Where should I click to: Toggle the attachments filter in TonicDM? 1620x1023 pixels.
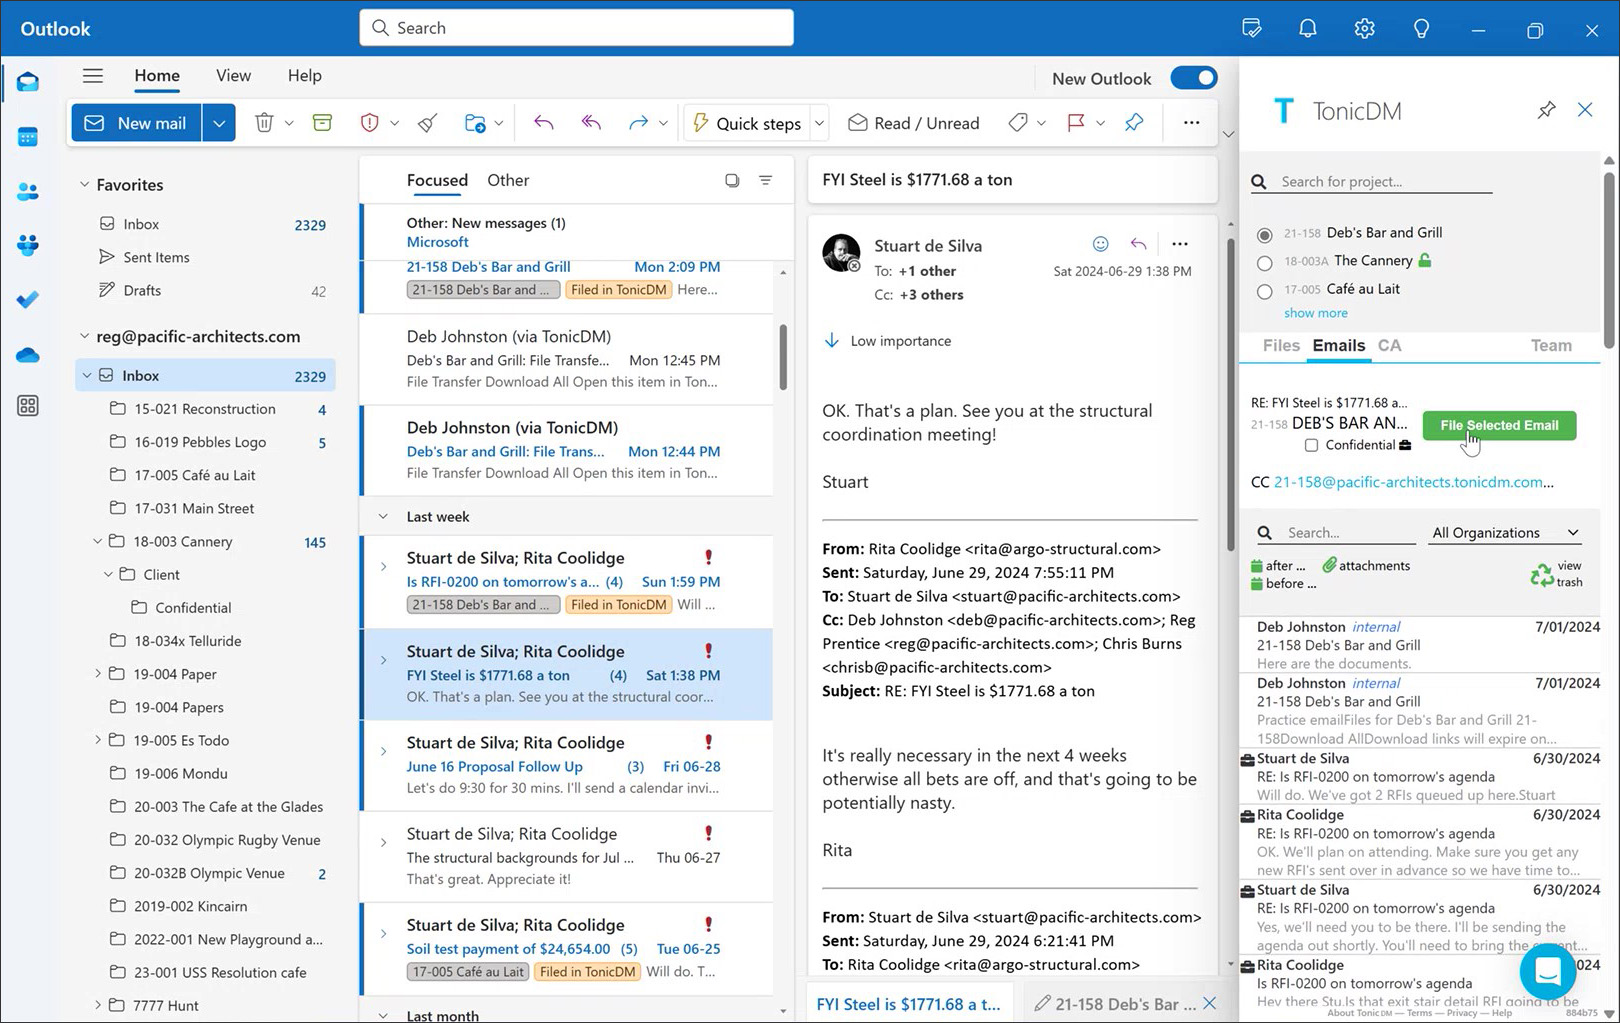(1365, 565)
